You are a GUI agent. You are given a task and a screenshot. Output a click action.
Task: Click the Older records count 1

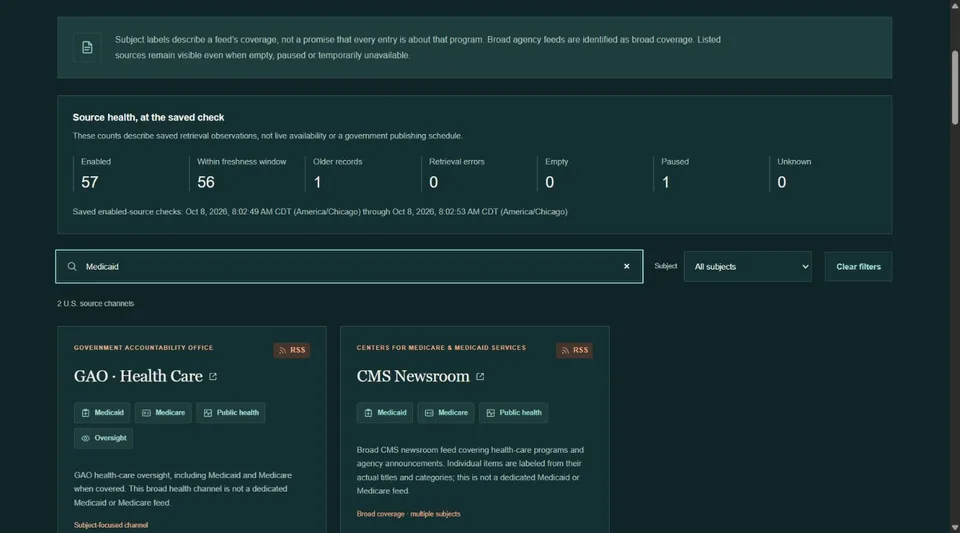point(317,182)
